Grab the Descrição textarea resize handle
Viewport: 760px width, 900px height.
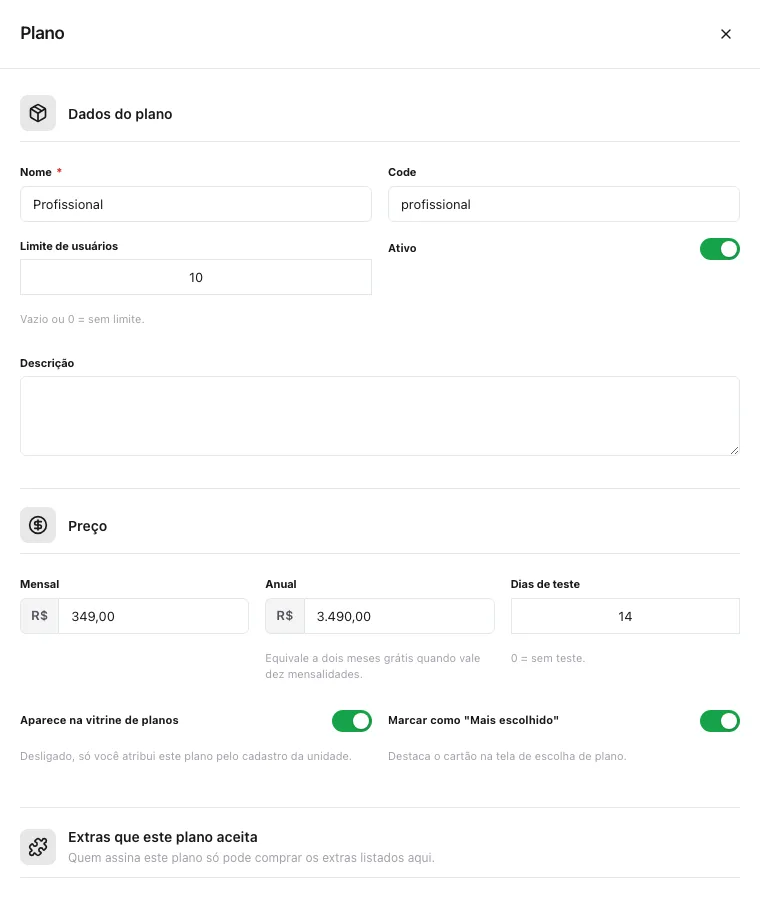pyautogui.click(x=734, y=451)
